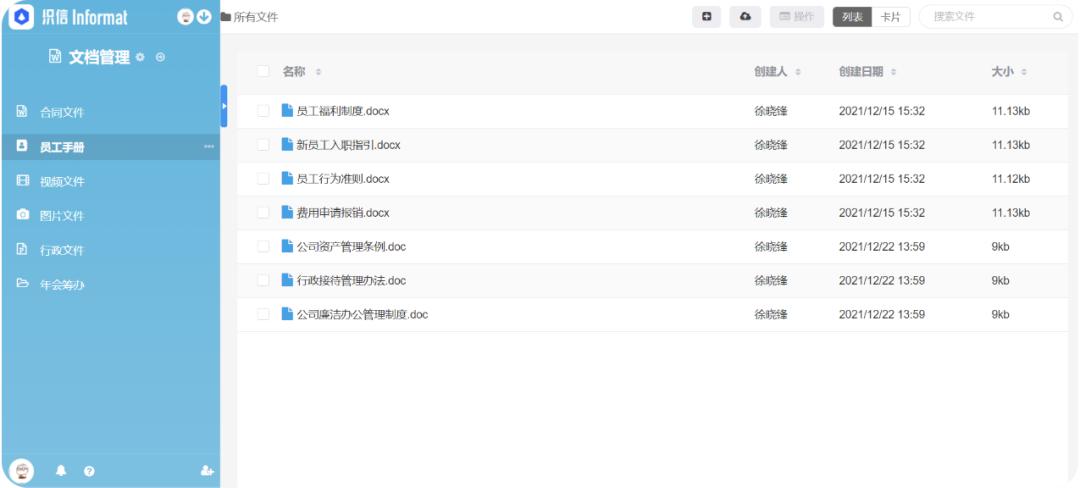Sort by the 创建日期 column arrows
This screenshot has width=1080, height=488.
893,72
